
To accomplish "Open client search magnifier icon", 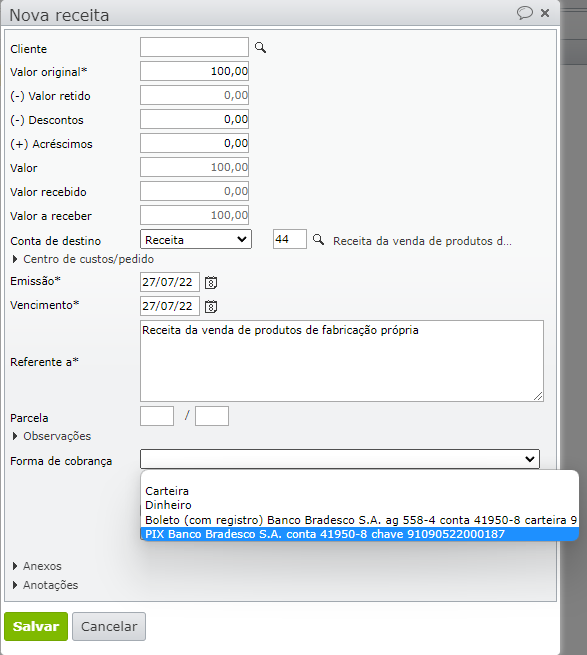I will coord(260,48).
